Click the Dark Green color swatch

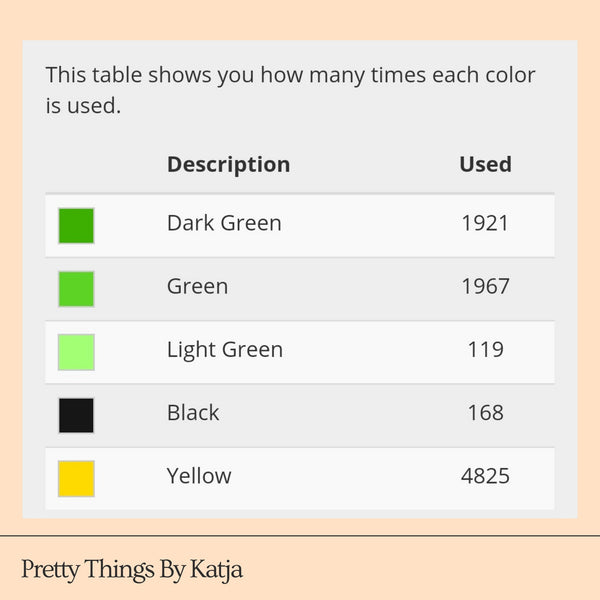point(76,225)
